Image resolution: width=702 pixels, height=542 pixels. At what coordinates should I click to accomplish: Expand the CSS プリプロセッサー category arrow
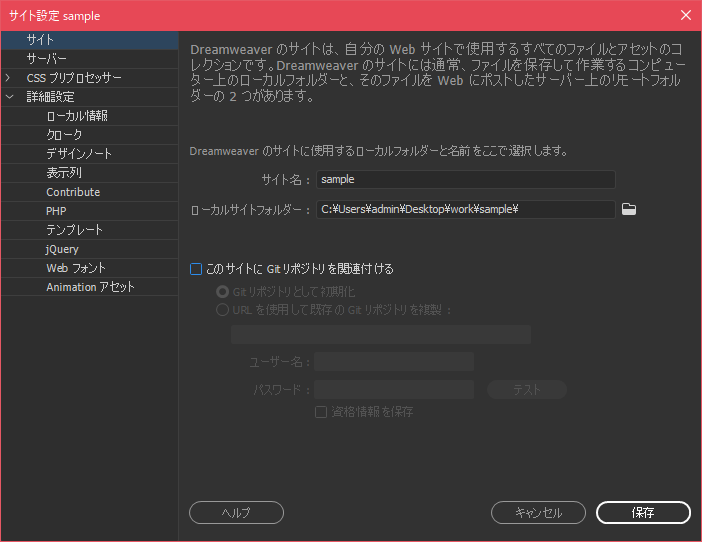click(x=8, y=78)
